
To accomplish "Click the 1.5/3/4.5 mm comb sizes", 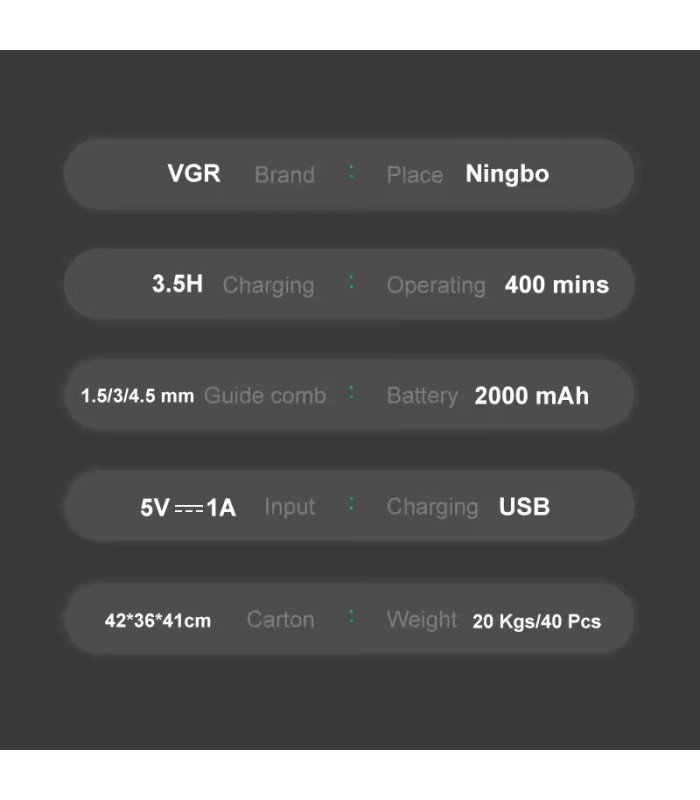I will (137, 396).
